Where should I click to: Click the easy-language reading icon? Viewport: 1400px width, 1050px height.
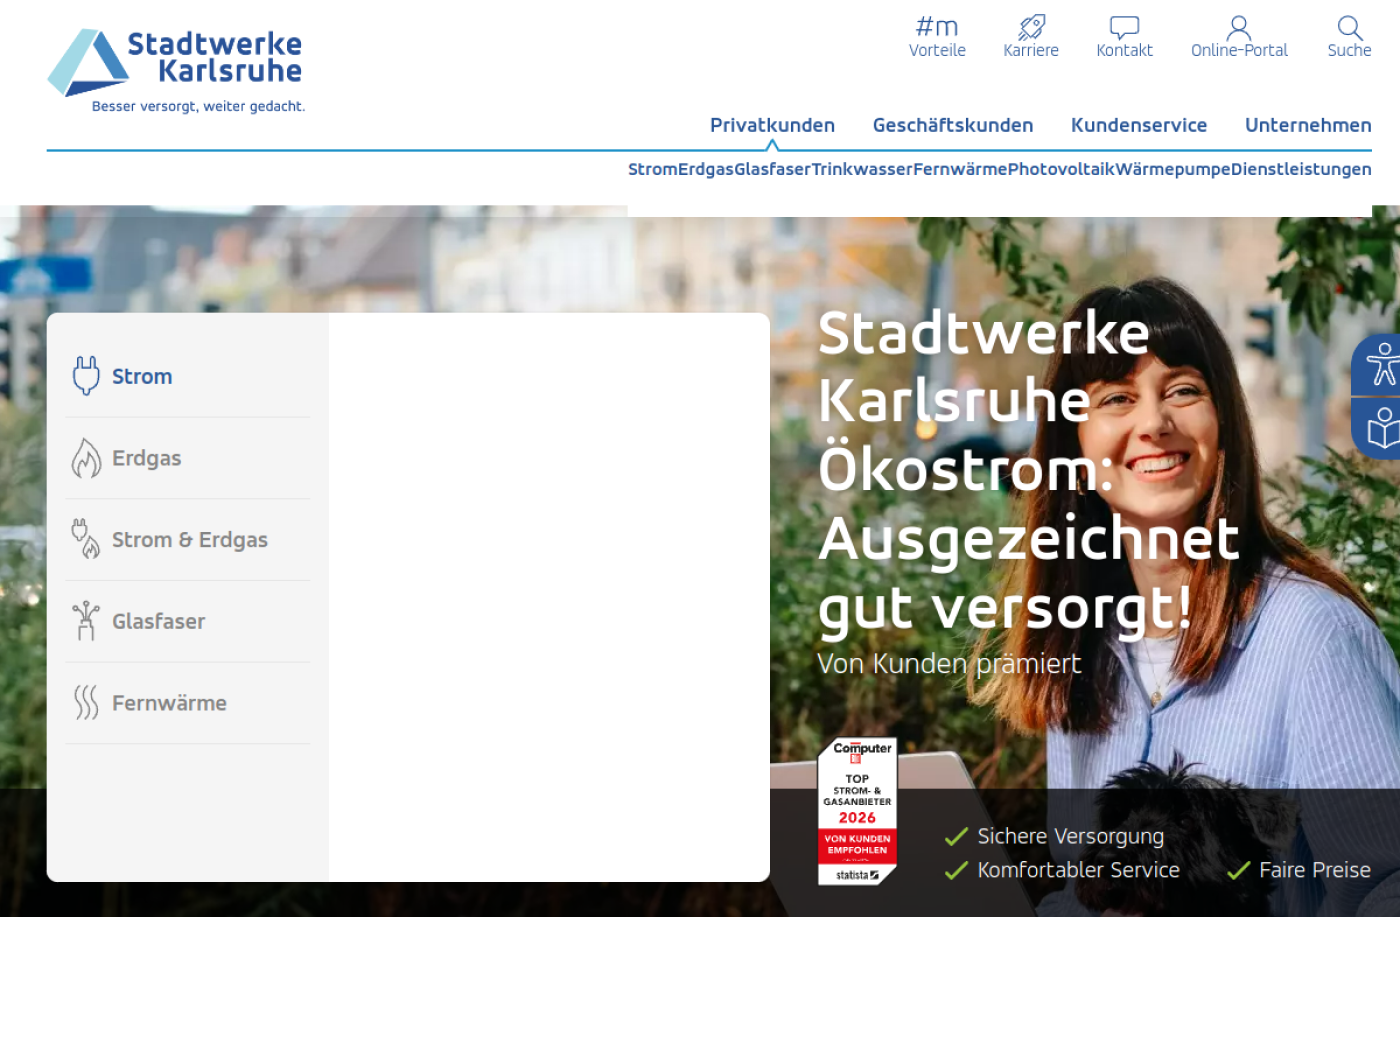click(x=1383, y=428)
